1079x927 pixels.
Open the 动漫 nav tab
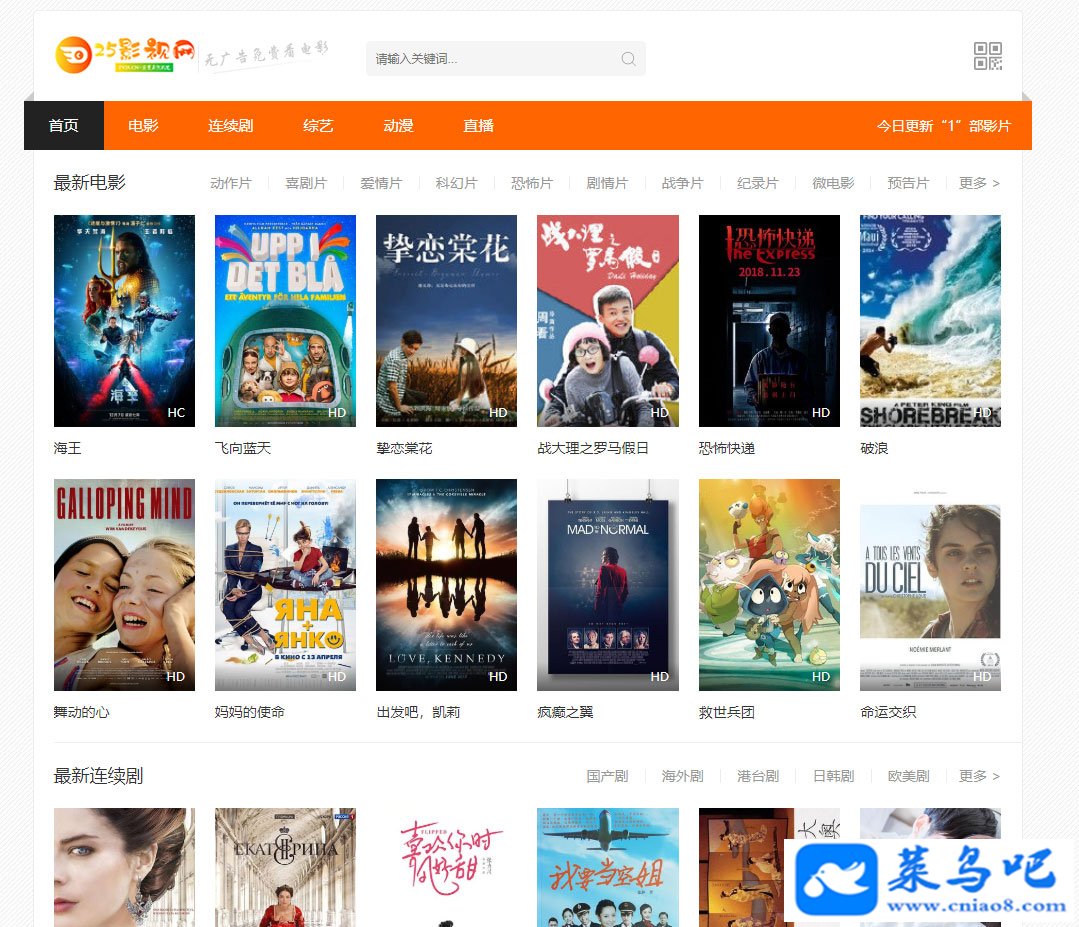398,125
